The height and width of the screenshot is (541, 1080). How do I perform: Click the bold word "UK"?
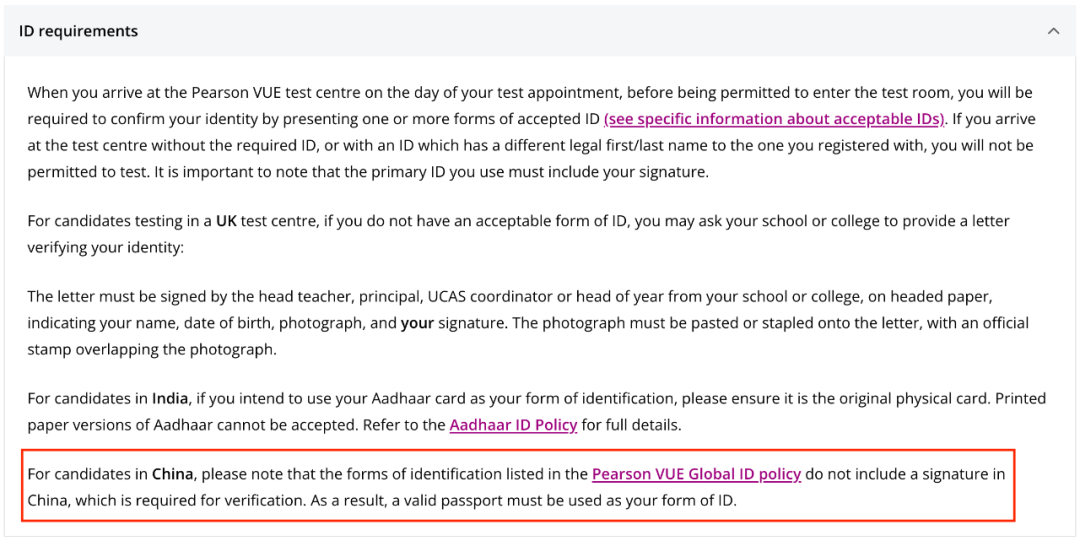click(227, 221)
